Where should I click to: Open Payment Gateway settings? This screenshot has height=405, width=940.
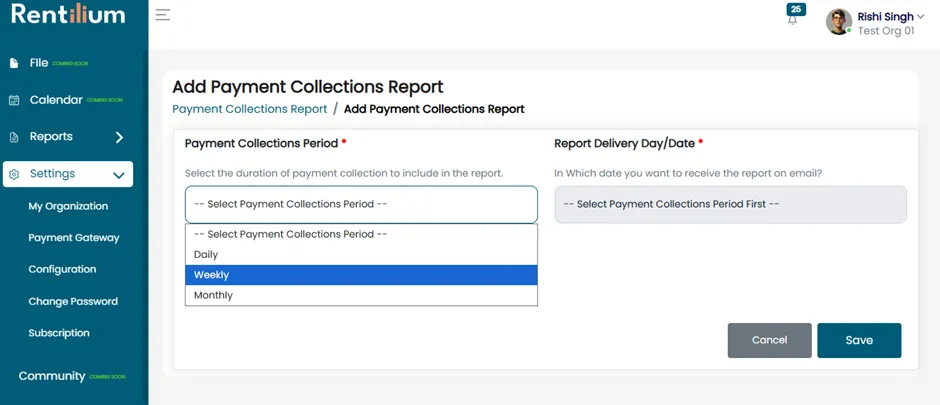tap(74, 238)
